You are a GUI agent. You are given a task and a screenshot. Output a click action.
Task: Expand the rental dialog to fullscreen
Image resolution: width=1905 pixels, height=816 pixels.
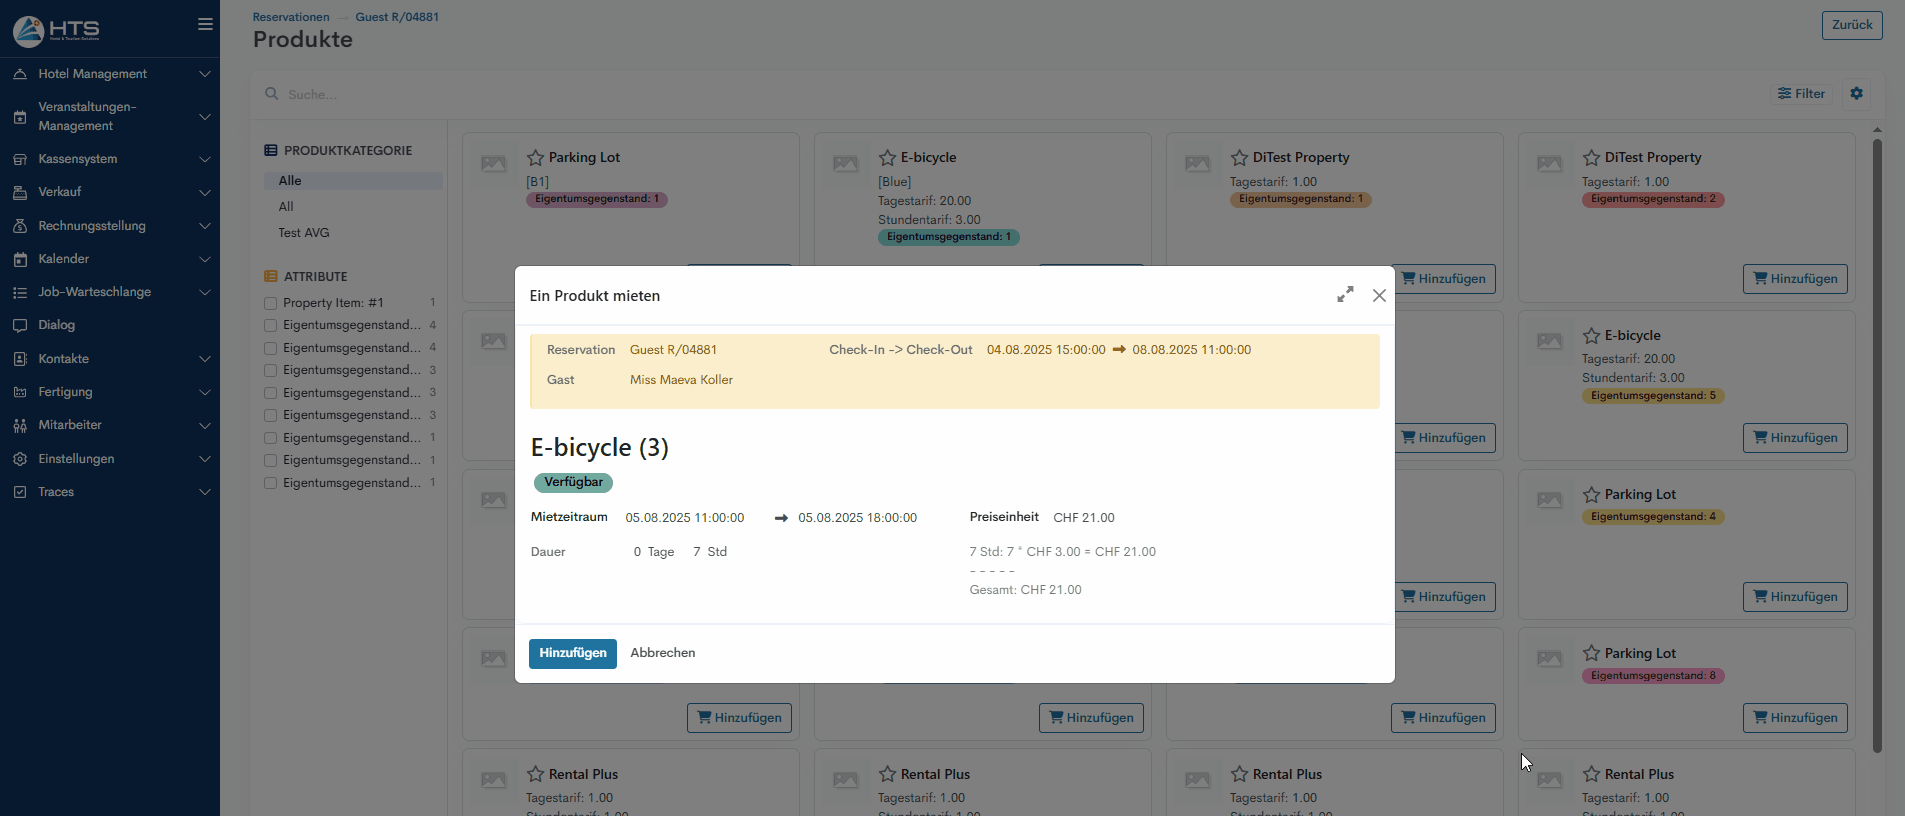pyautogui.click(x=1345, y=295)
